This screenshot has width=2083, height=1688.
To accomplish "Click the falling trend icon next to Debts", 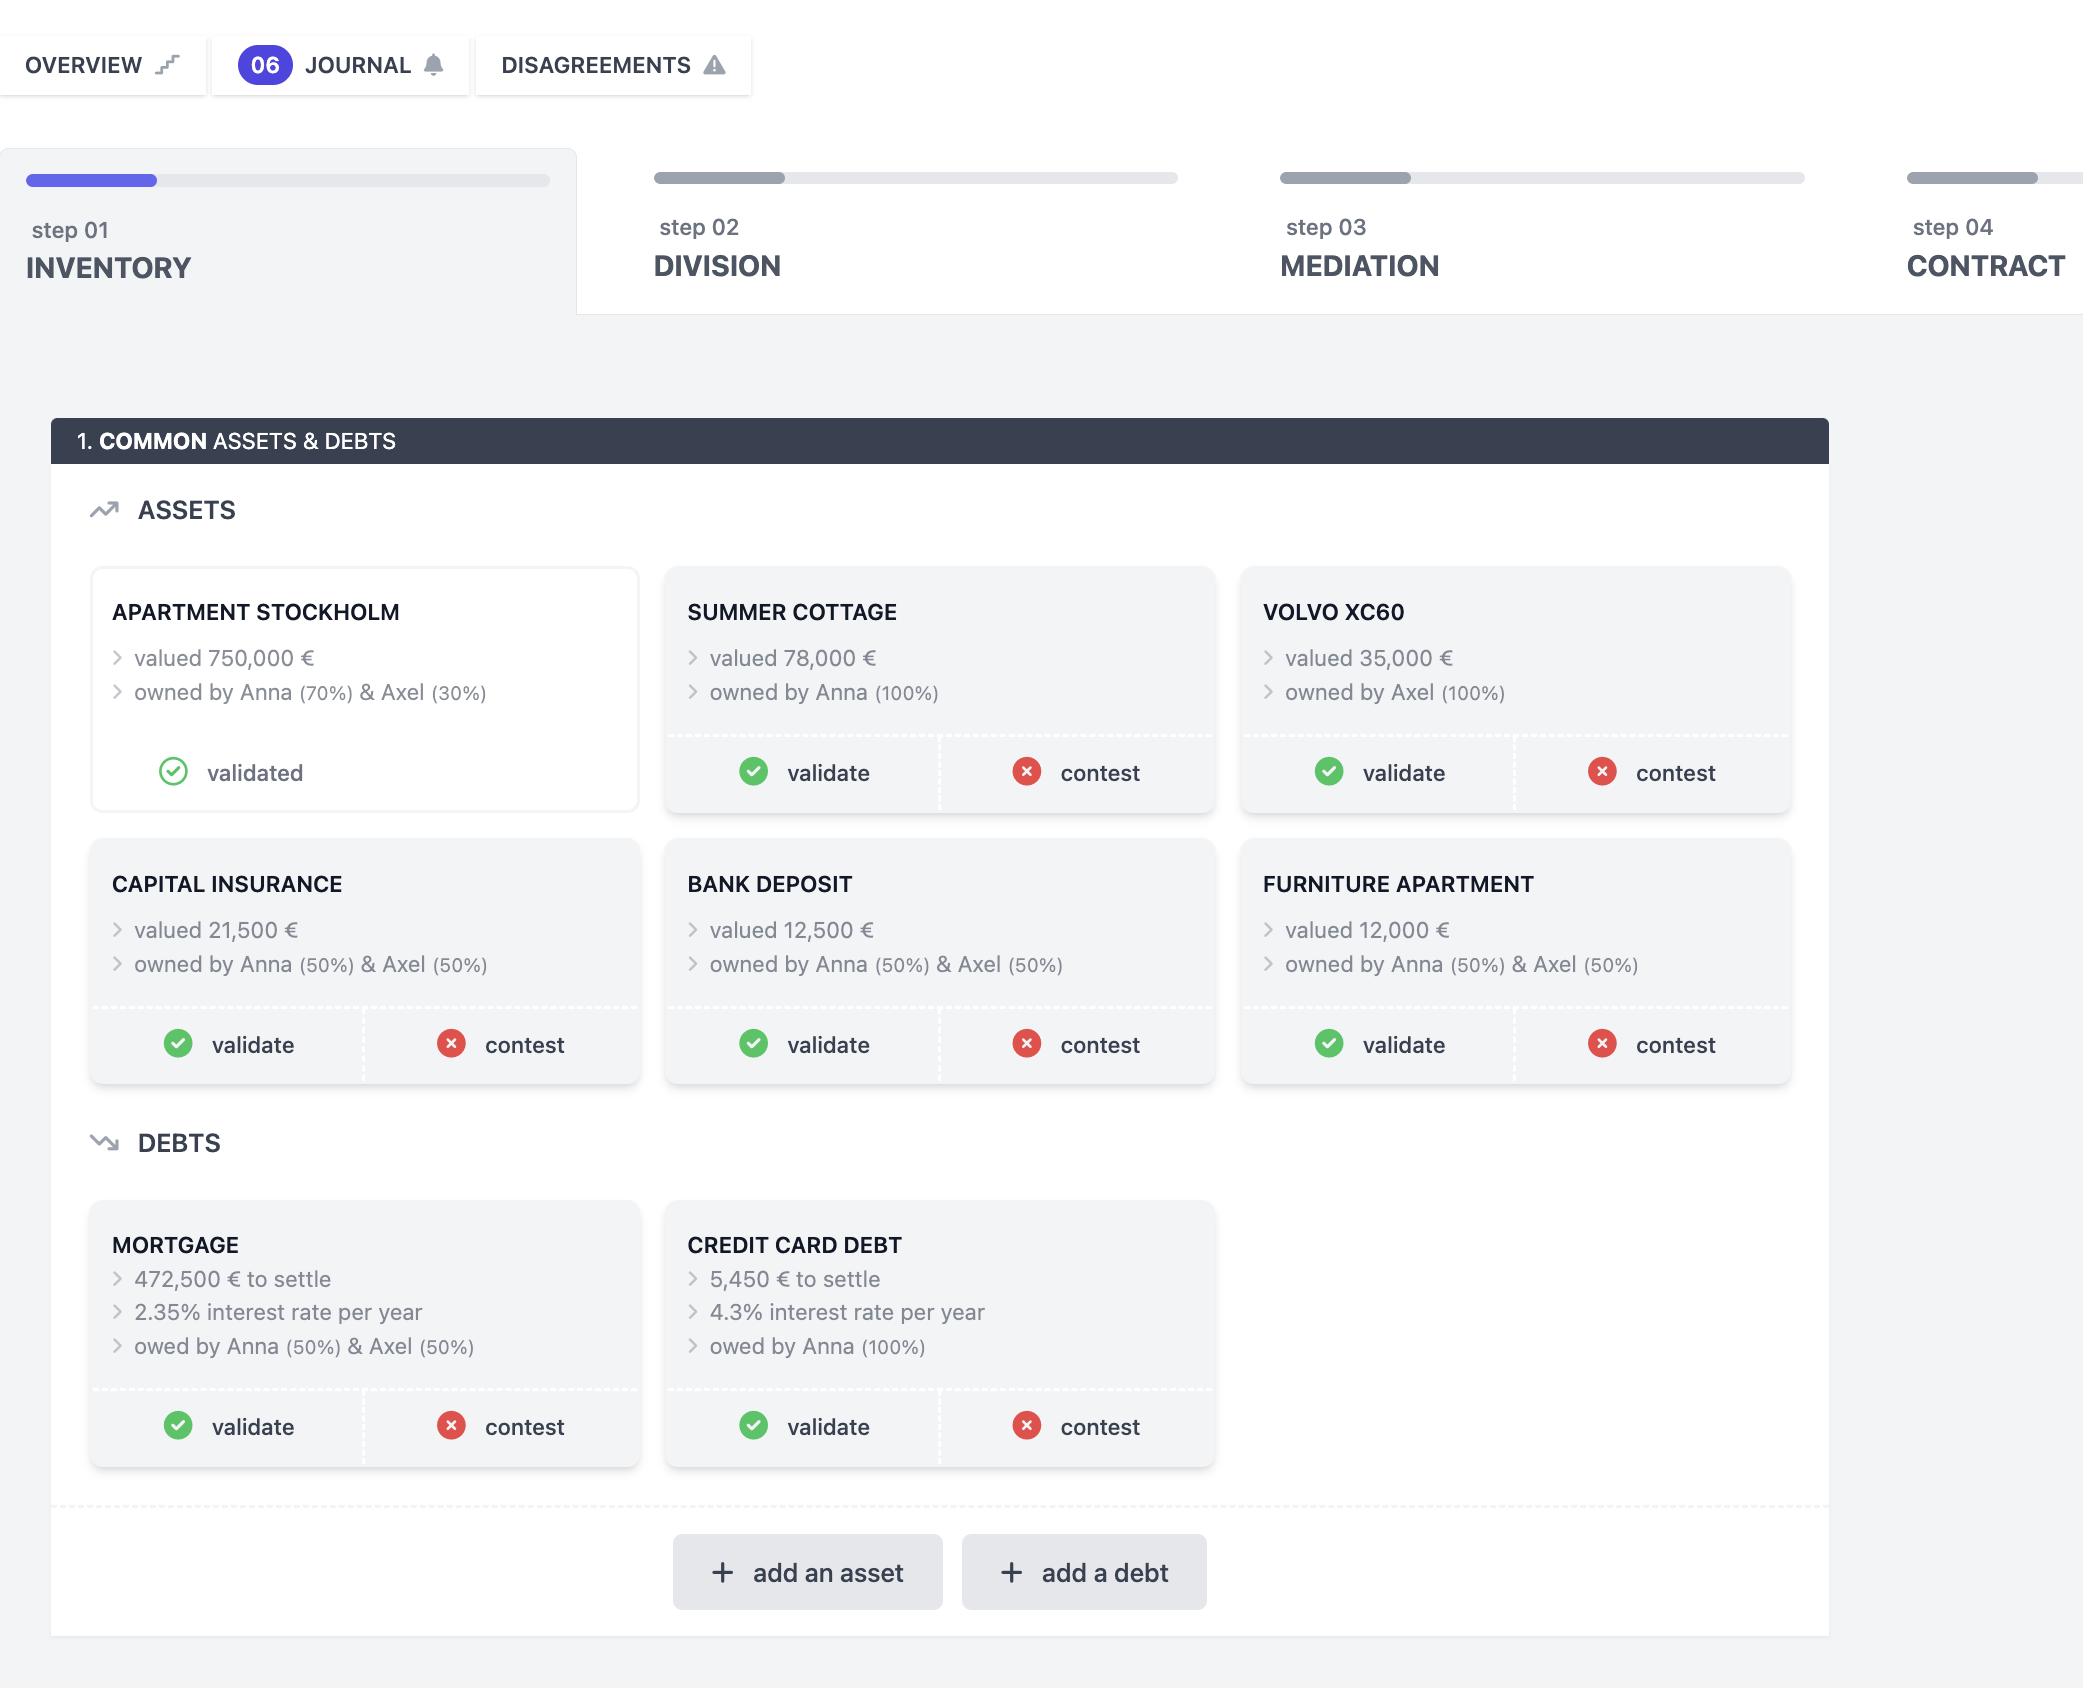I will (x=104, y=1142).
